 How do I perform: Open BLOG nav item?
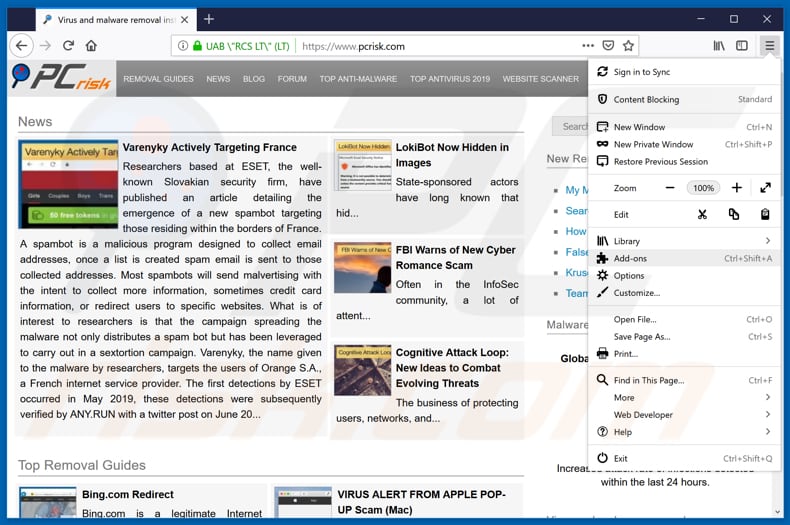(x=254, y=79)
